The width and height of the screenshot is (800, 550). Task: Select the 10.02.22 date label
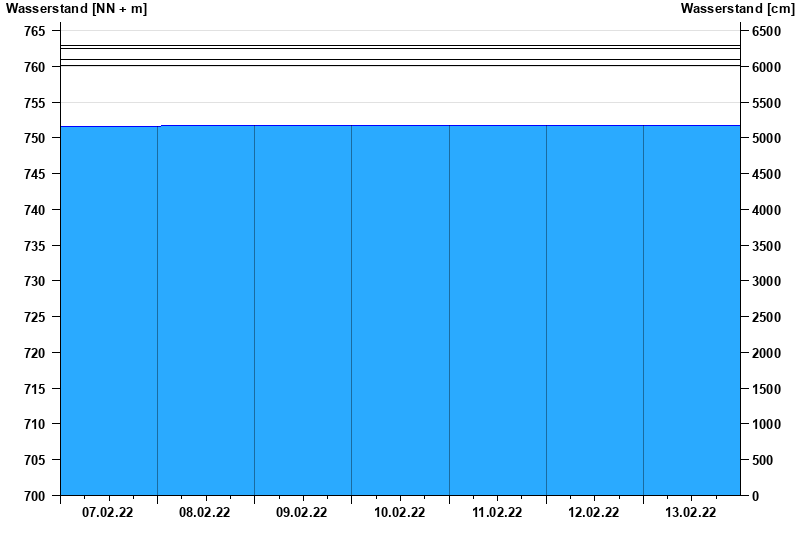pyautogui.click(x=400, y=513)
